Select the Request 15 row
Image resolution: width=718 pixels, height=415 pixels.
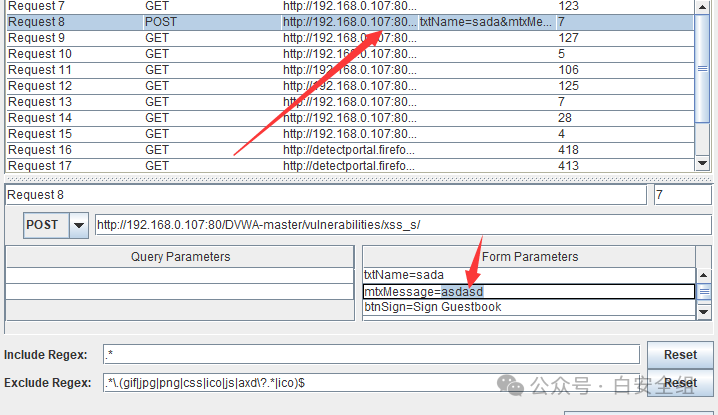(x=350, y=134)
